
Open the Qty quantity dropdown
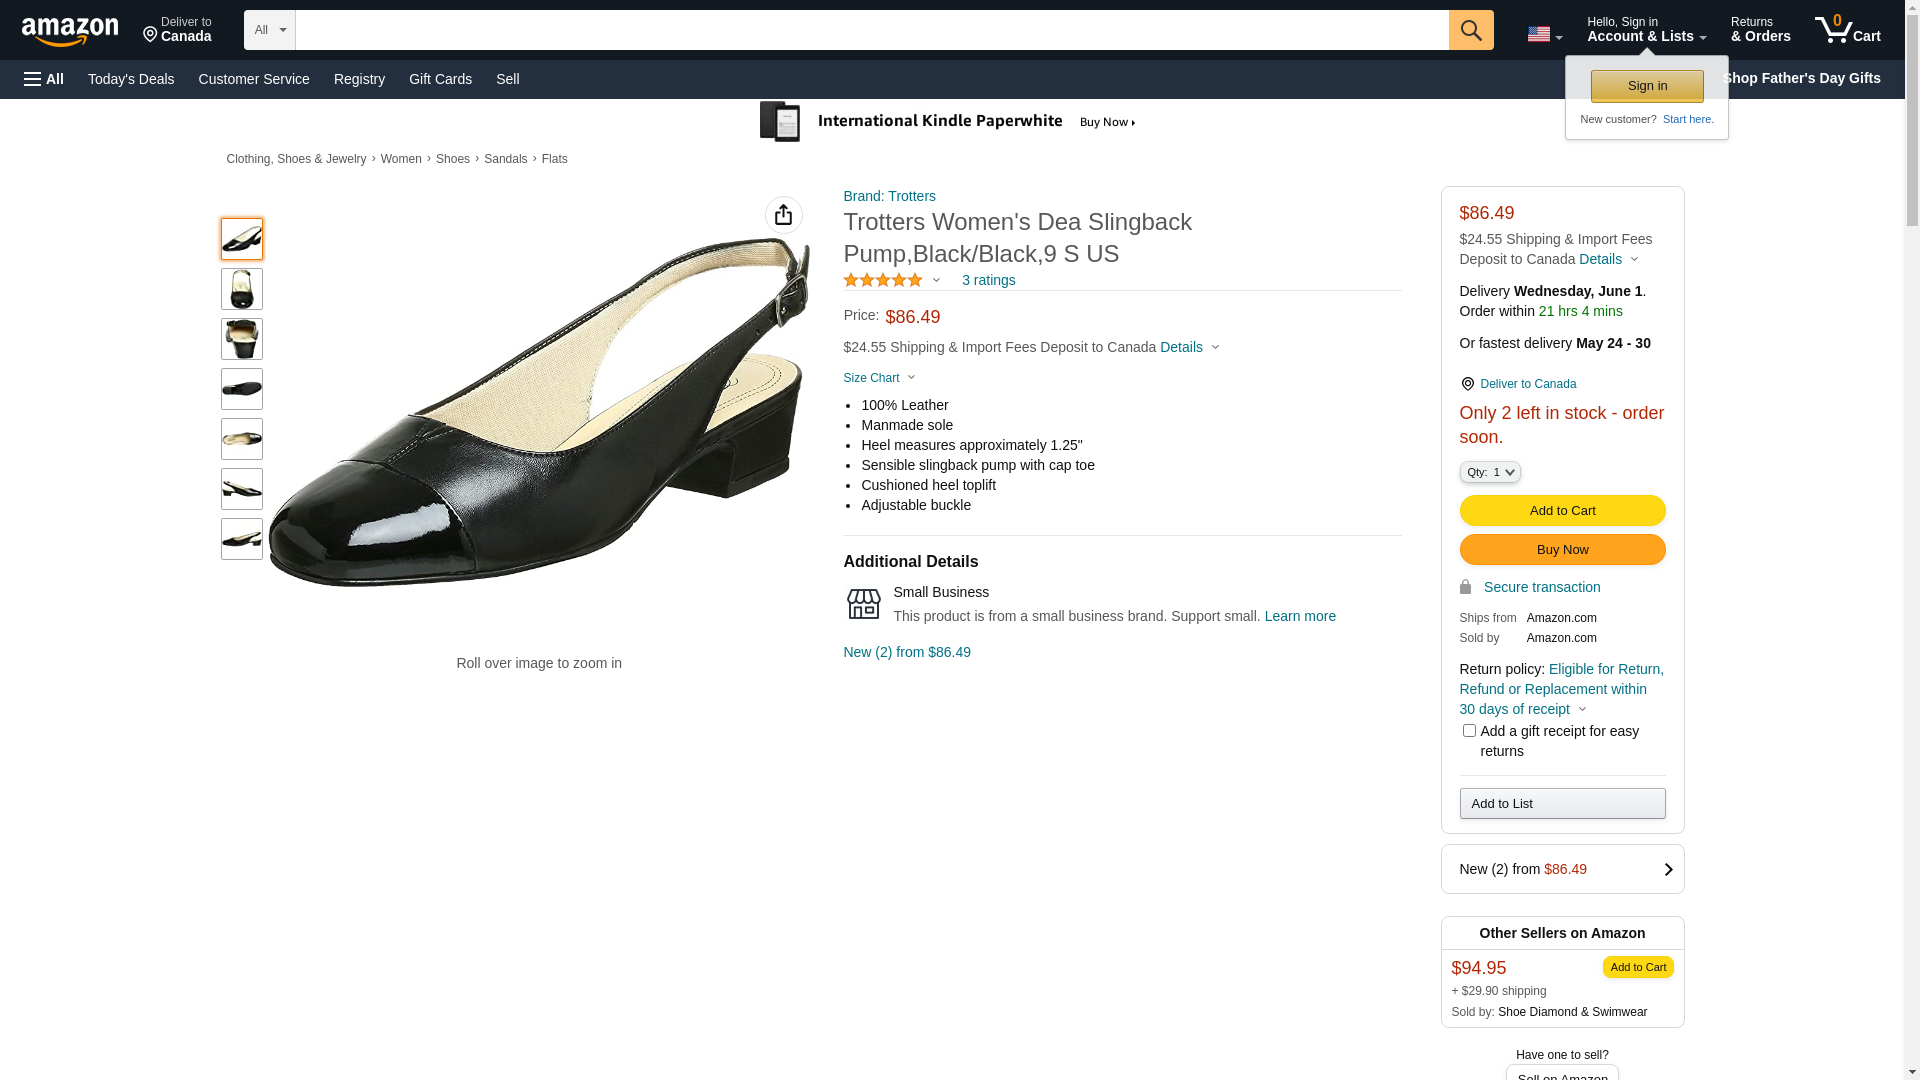1489,472
